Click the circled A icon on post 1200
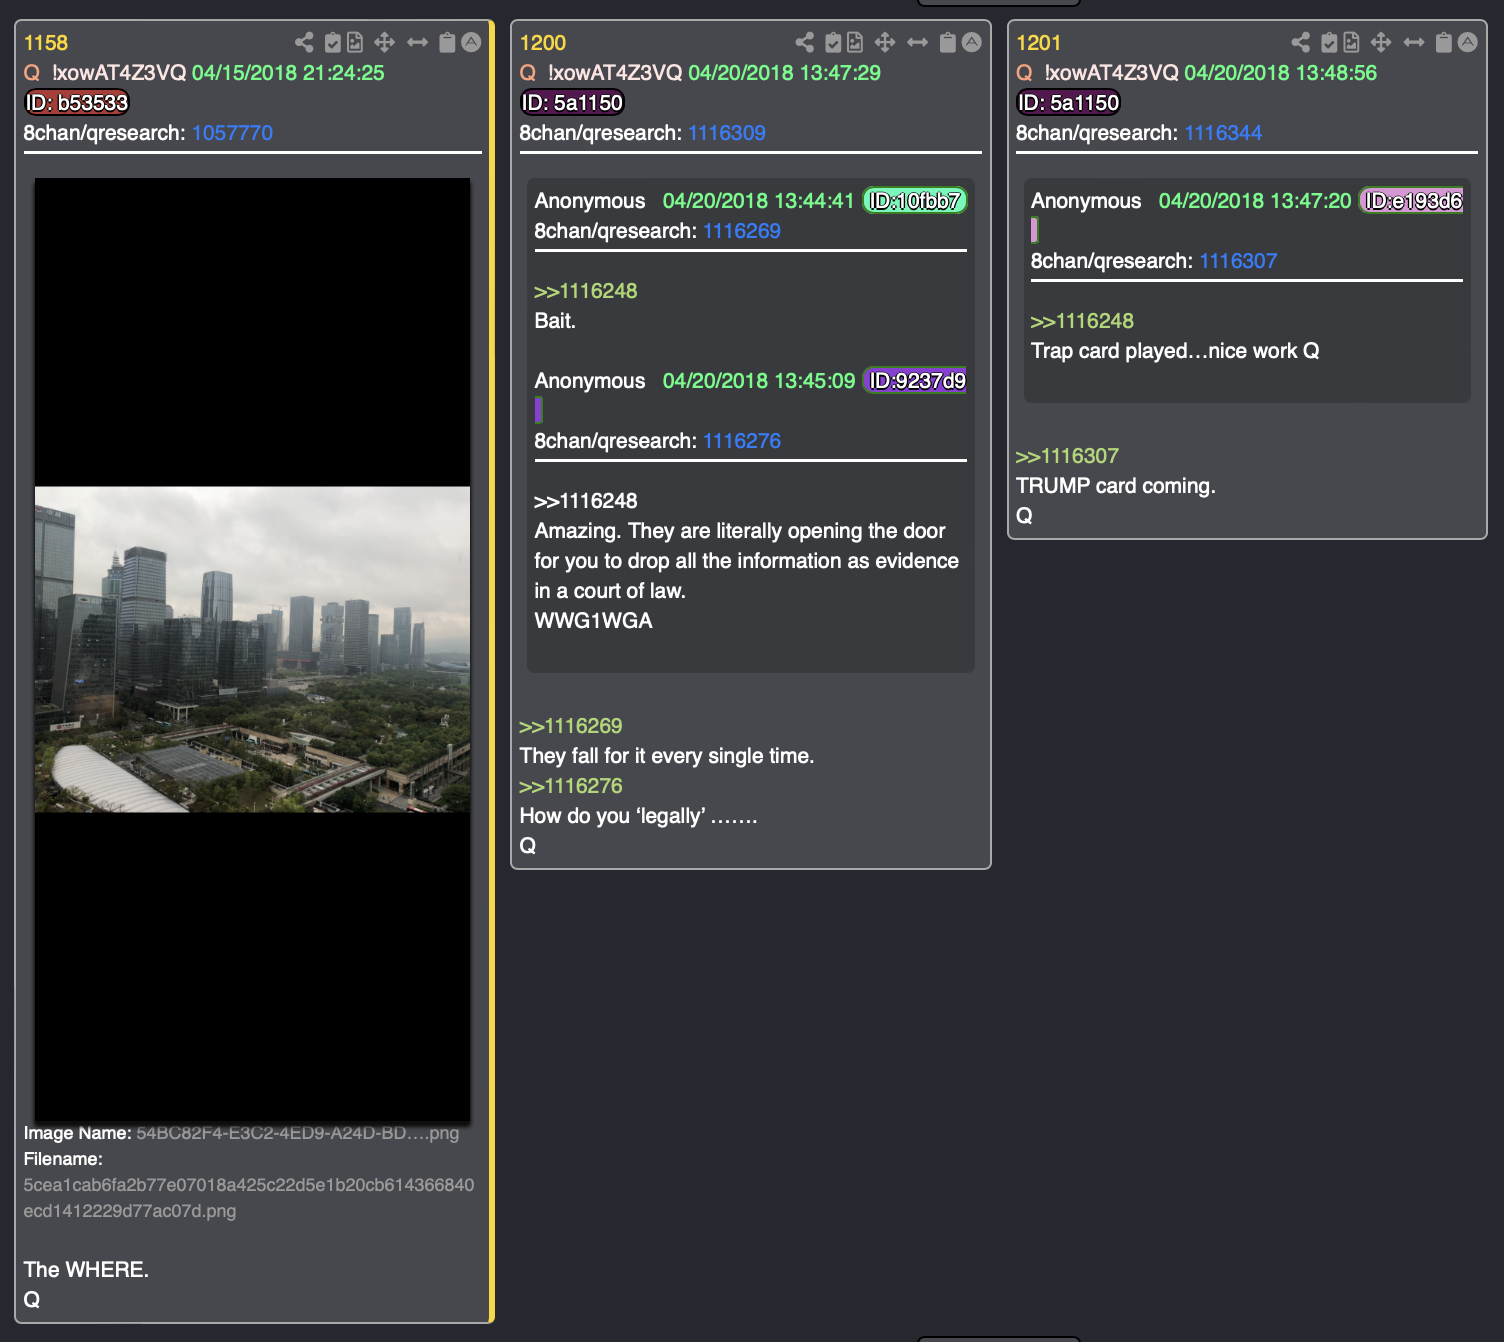Image resolution: width=1504 pixels, height=1342 pixels. 971,42
